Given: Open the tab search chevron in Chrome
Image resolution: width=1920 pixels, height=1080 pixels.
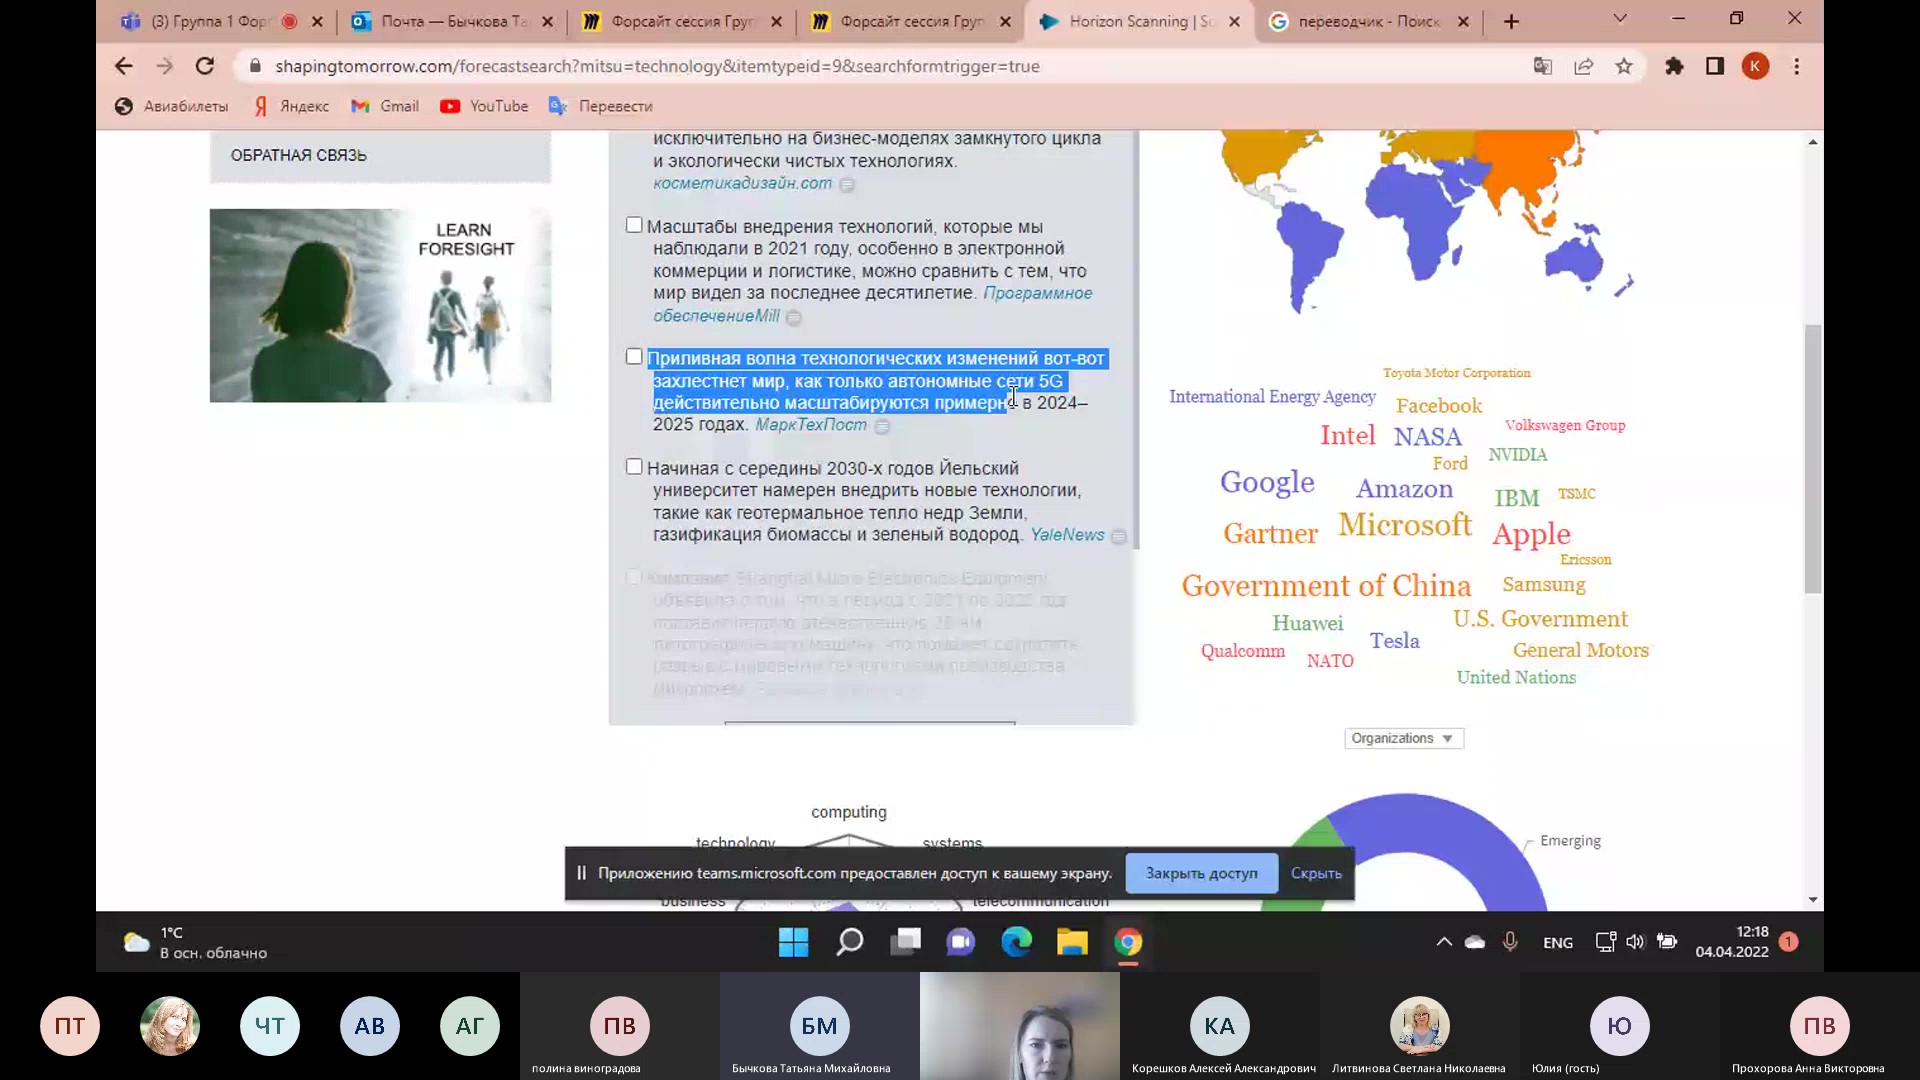Looking at the screenshot, I should pos(1620,19).
